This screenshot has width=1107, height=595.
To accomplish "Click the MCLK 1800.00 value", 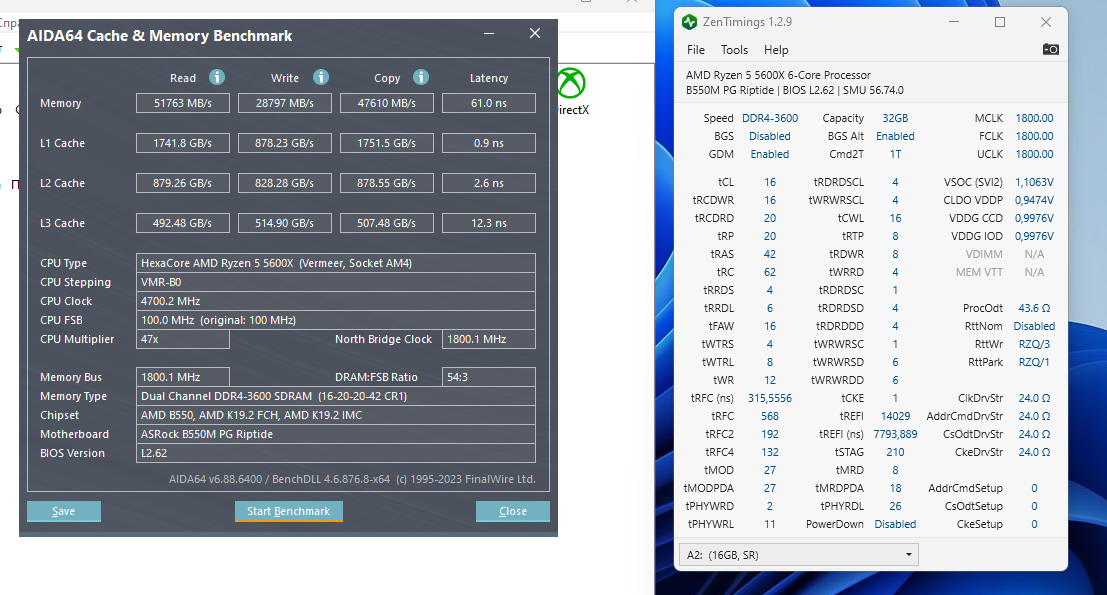I will click(x=1034, y=119).
